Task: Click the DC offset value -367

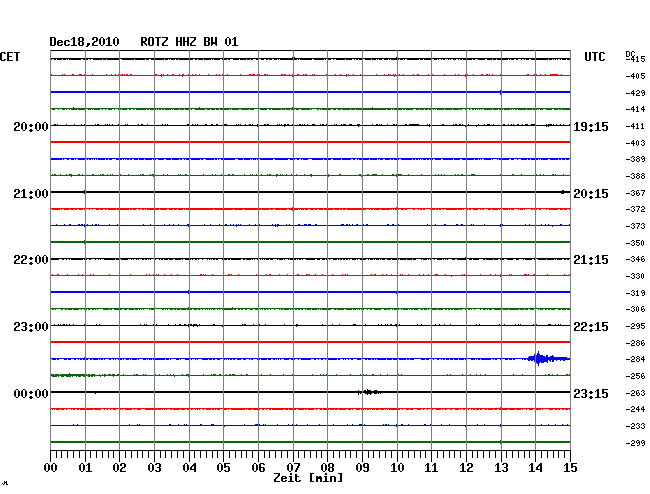Action: click(x=635, y=193)
